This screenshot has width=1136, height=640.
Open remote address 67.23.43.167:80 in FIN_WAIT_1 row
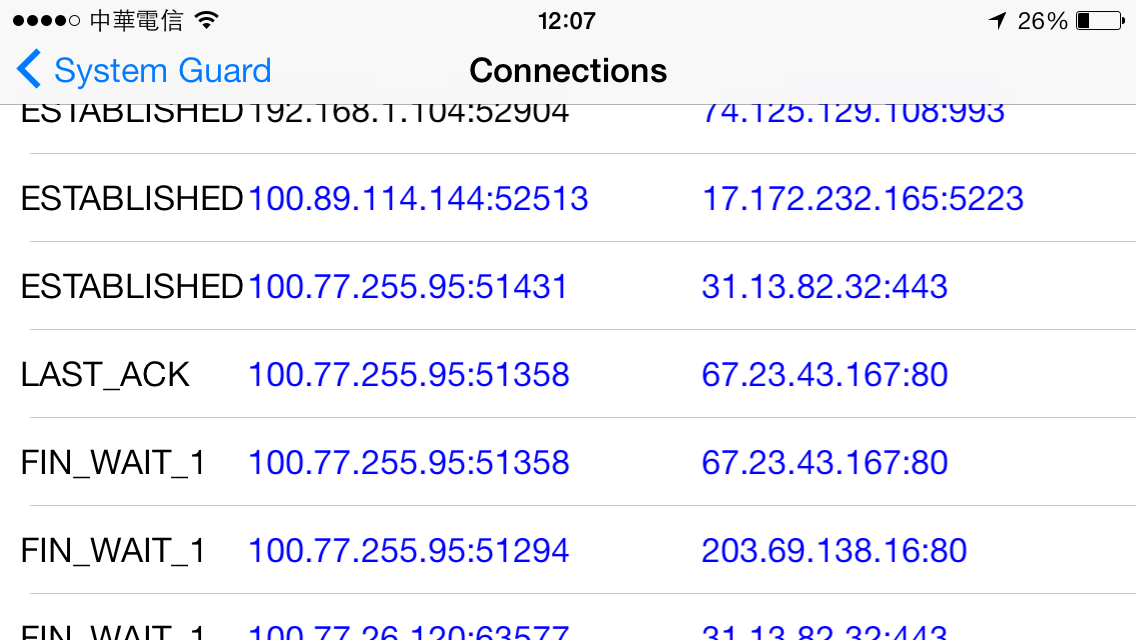[824, 462]
